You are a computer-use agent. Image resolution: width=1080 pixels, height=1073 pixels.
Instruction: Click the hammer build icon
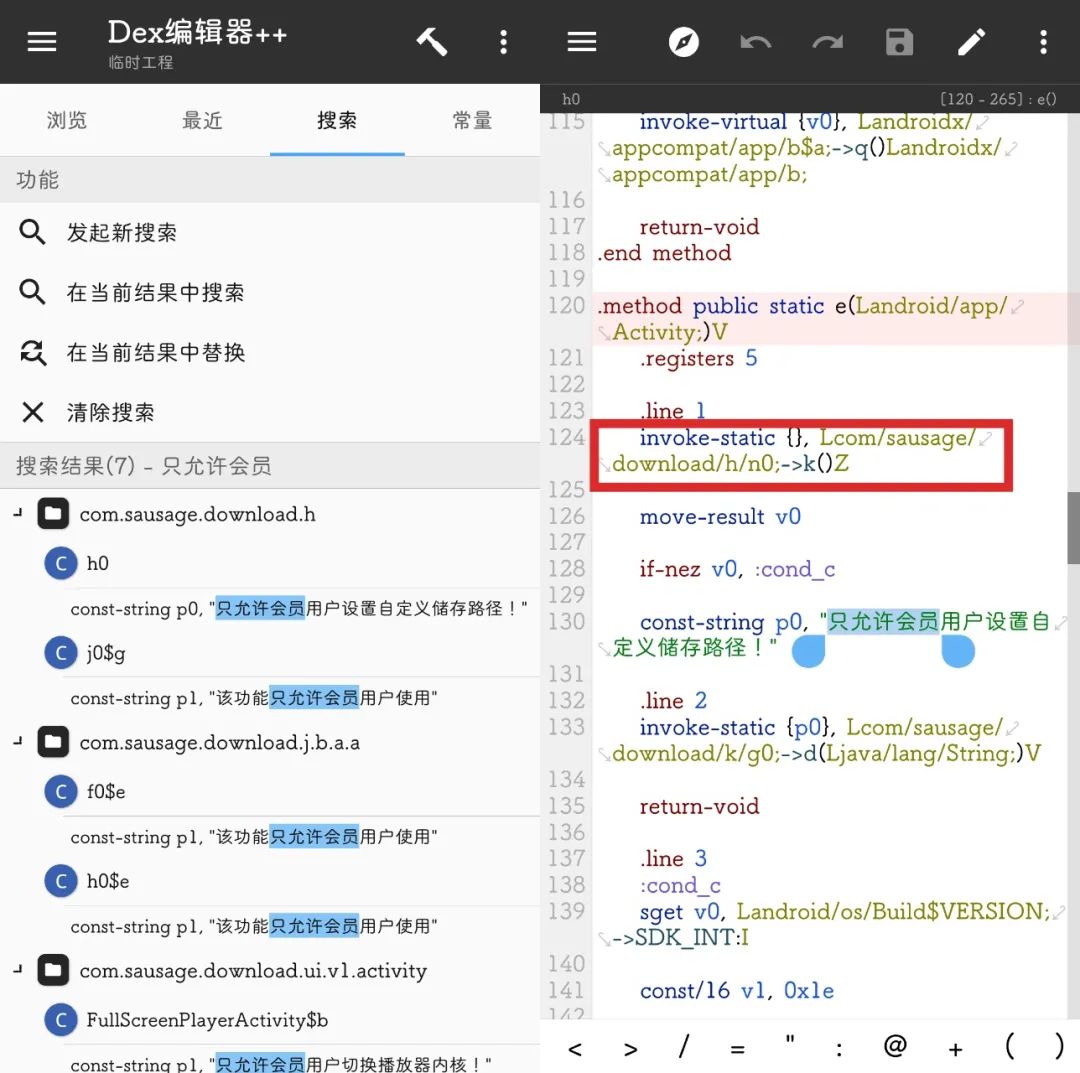click(432, 42)
